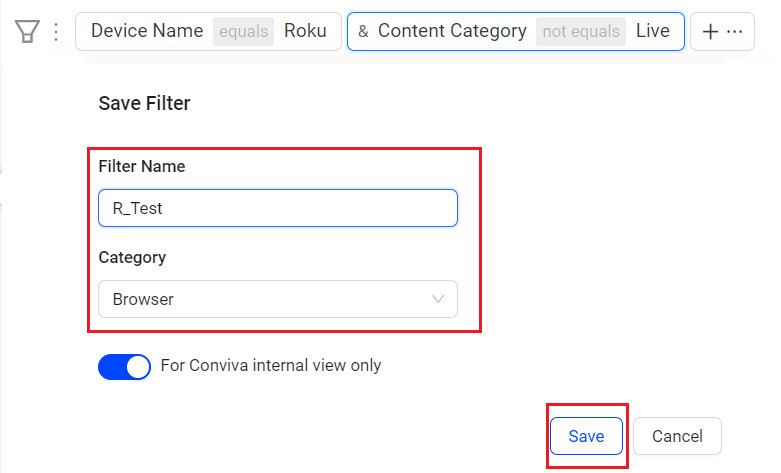
Task: Open the Category dropdown showing Browser
Action: 278,299
